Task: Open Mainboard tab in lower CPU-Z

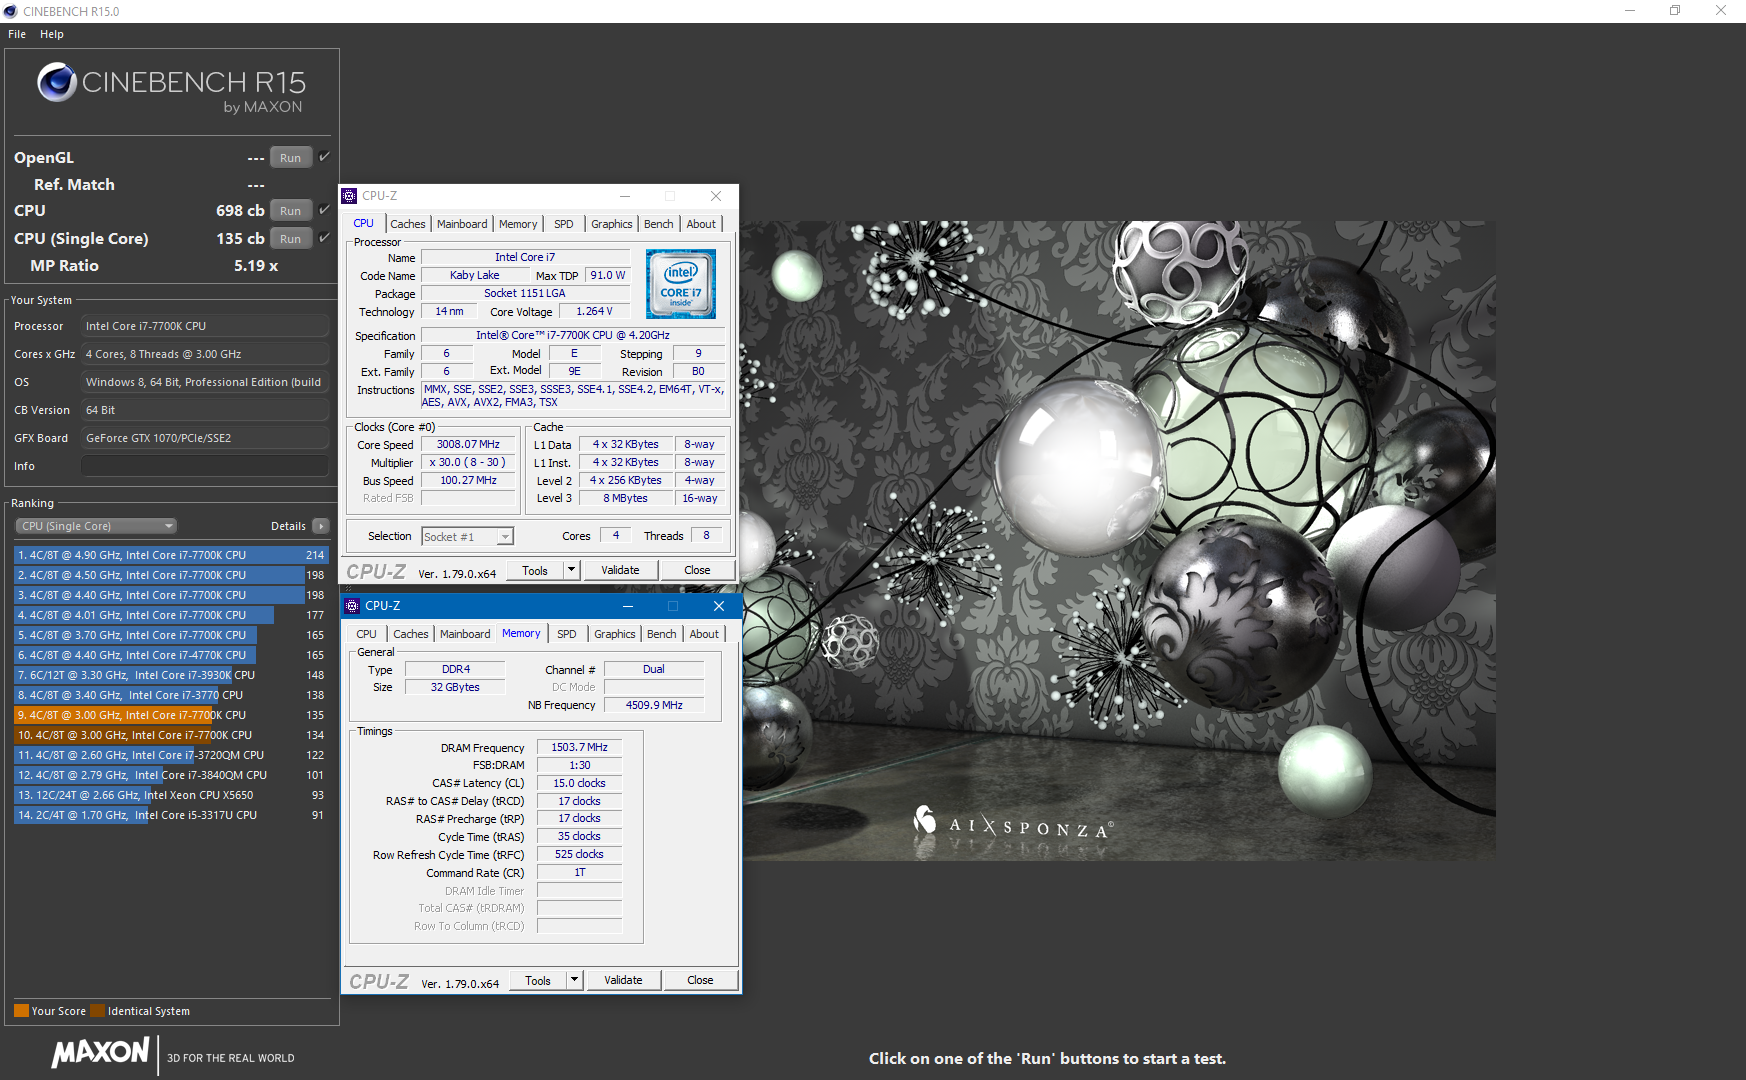Action: coord(465,634)
